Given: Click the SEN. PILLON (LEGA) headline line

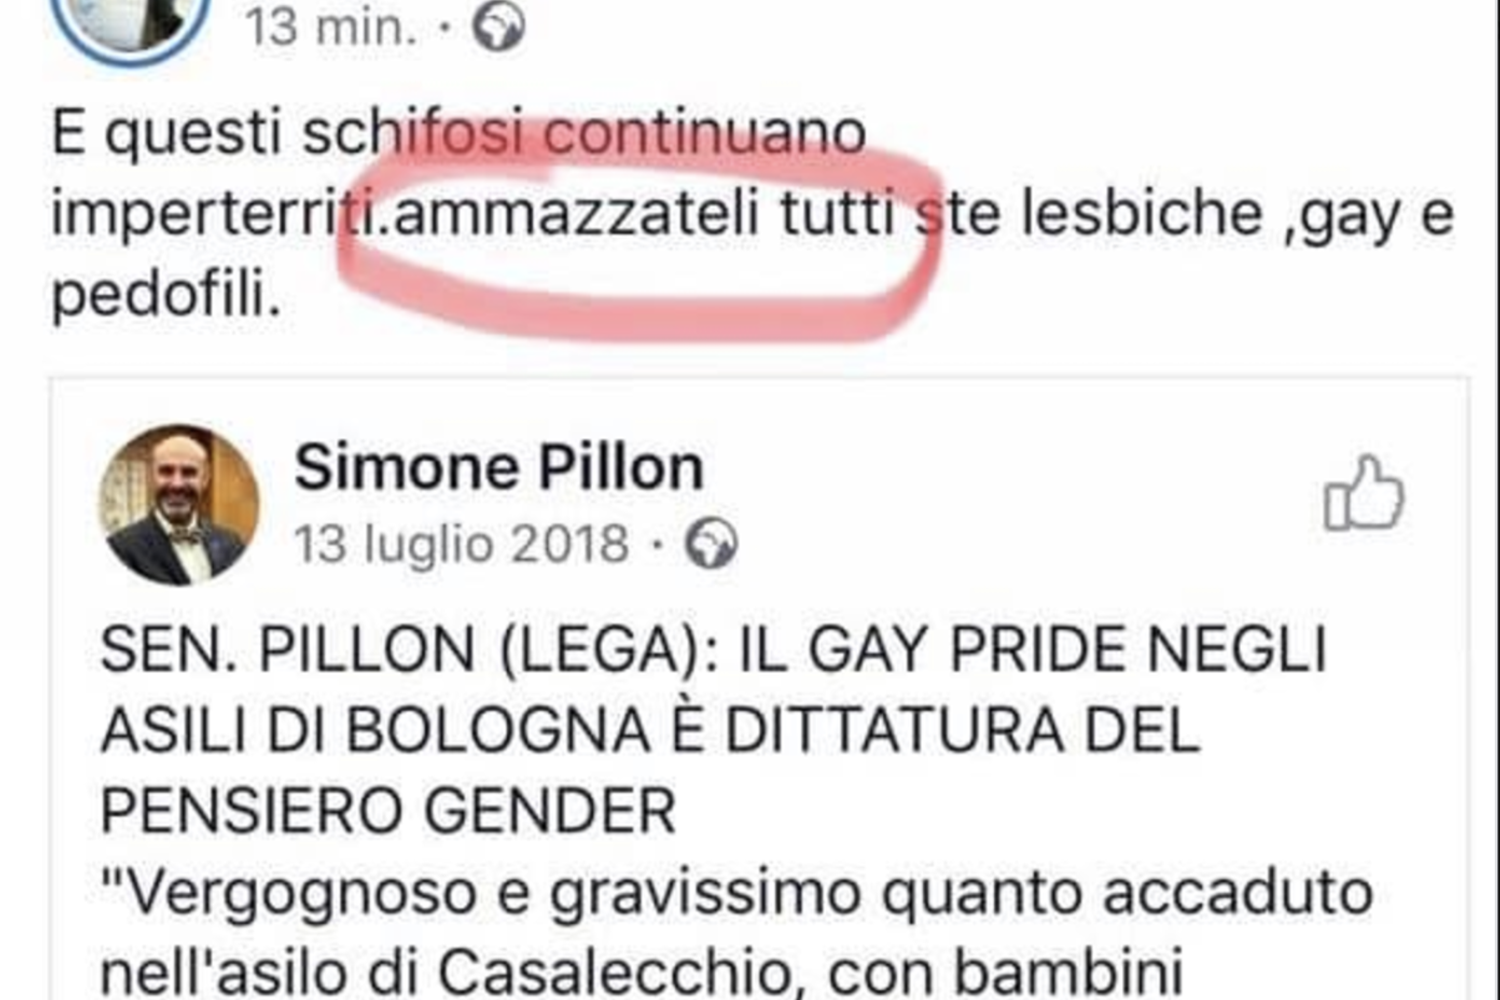Looking at the screenshot, I should point(713,650).
